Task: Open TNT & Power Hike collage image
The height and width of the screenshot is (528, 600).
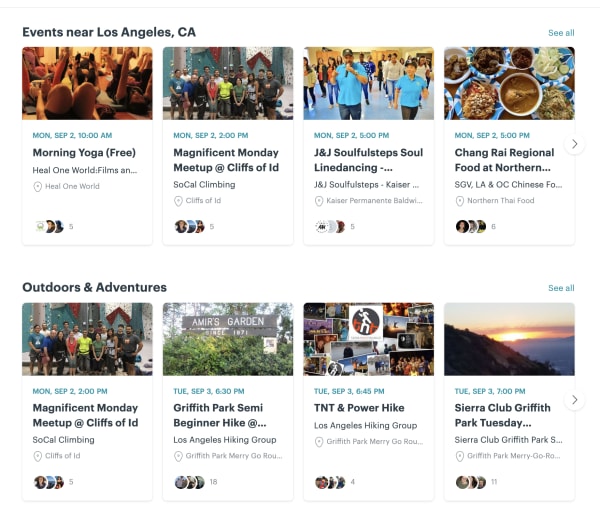Action: tap(368, 339)
